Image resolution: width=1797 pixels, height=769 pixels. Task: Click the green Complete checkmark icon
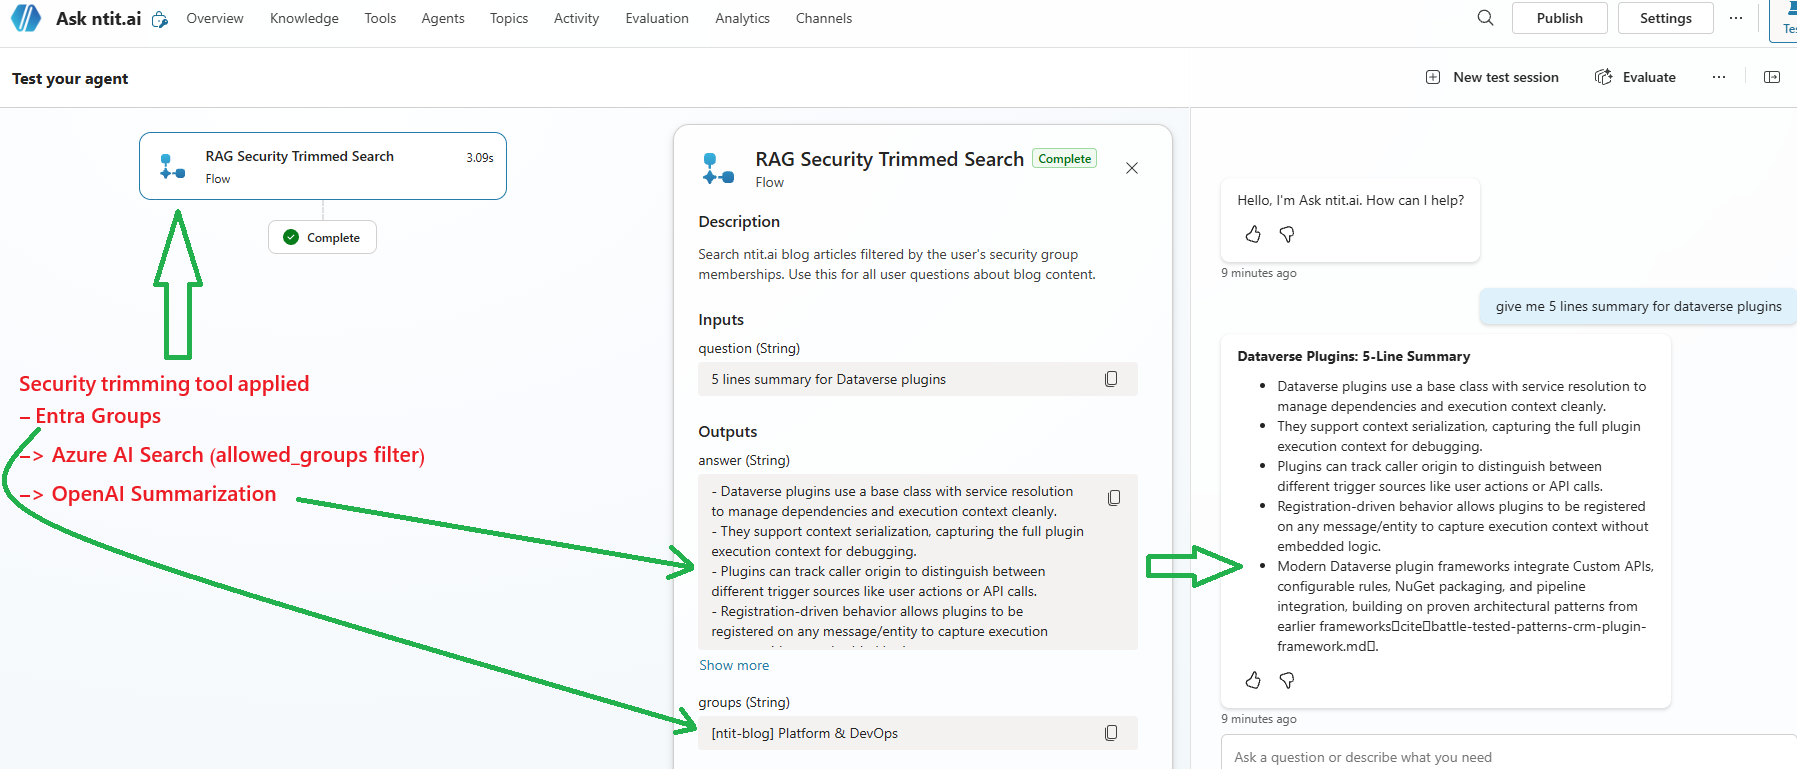[291, 237]
